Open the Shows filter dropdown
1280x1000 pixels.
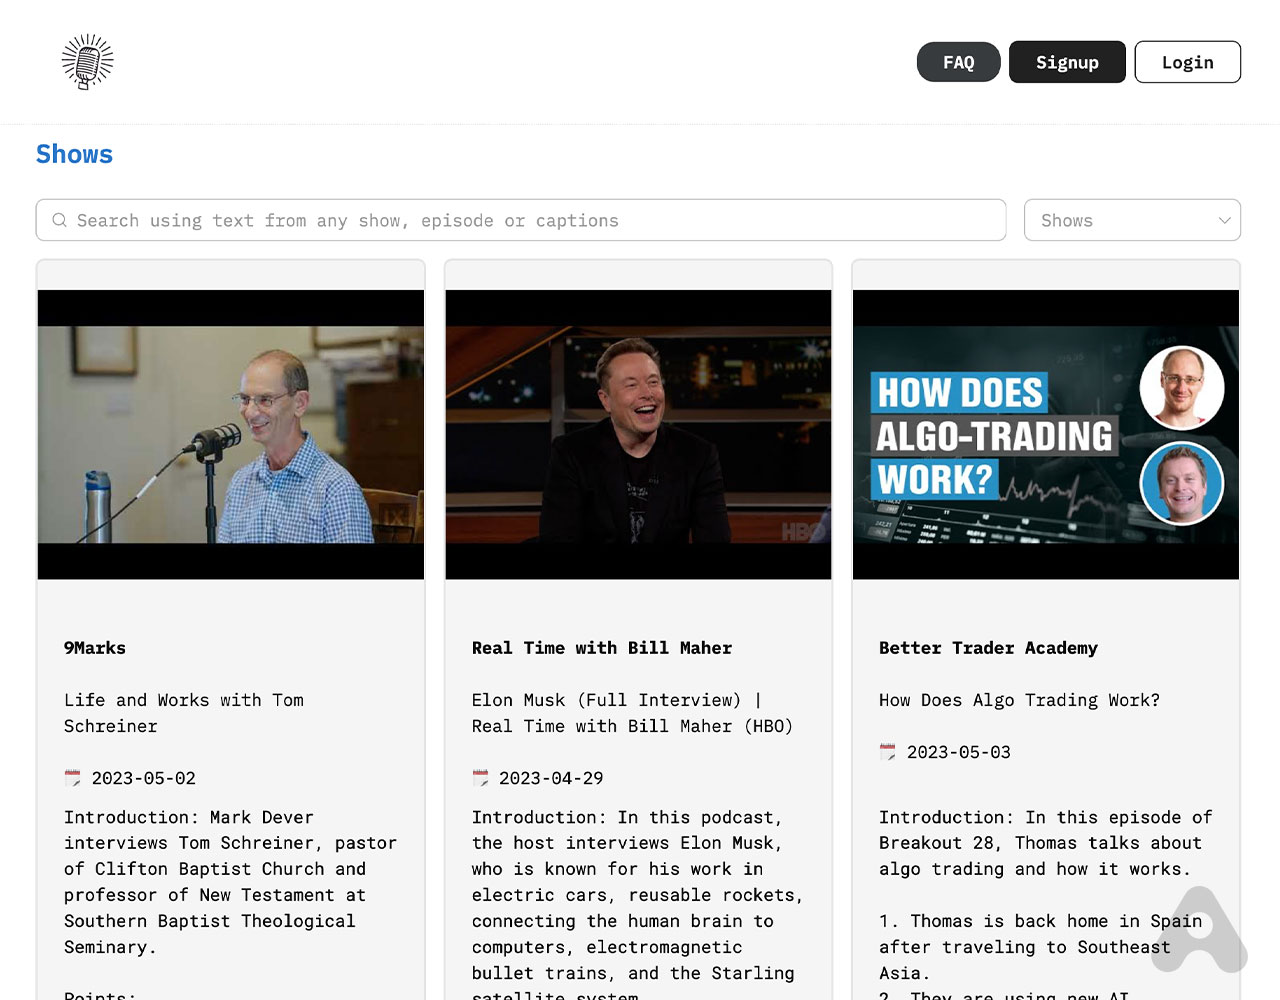click(1131, 220)
